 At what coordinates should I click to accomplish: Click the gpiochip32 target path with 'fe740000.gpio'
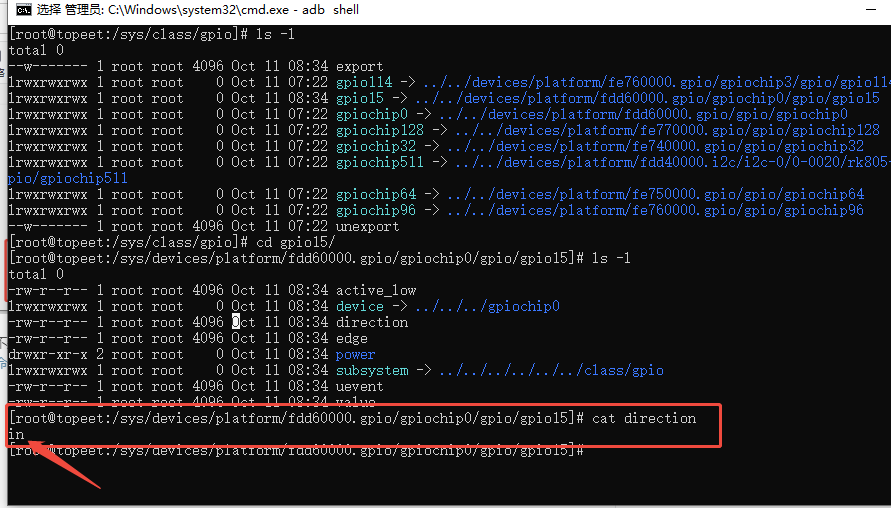[x=655, y=146]
